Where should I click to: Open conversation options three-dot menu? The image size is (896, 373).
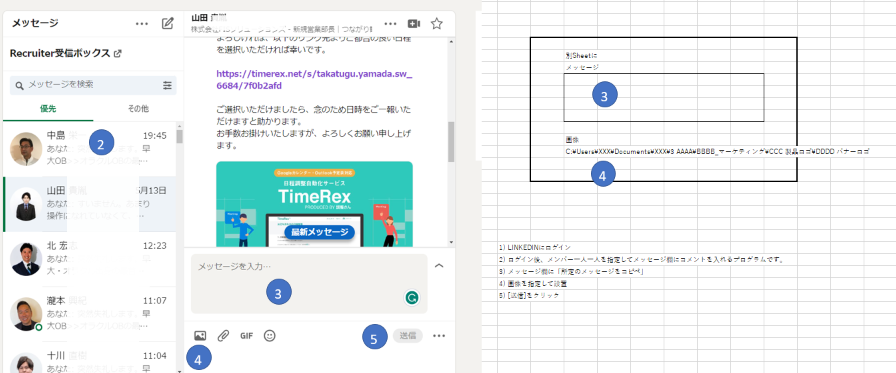(x=390, y=23)
